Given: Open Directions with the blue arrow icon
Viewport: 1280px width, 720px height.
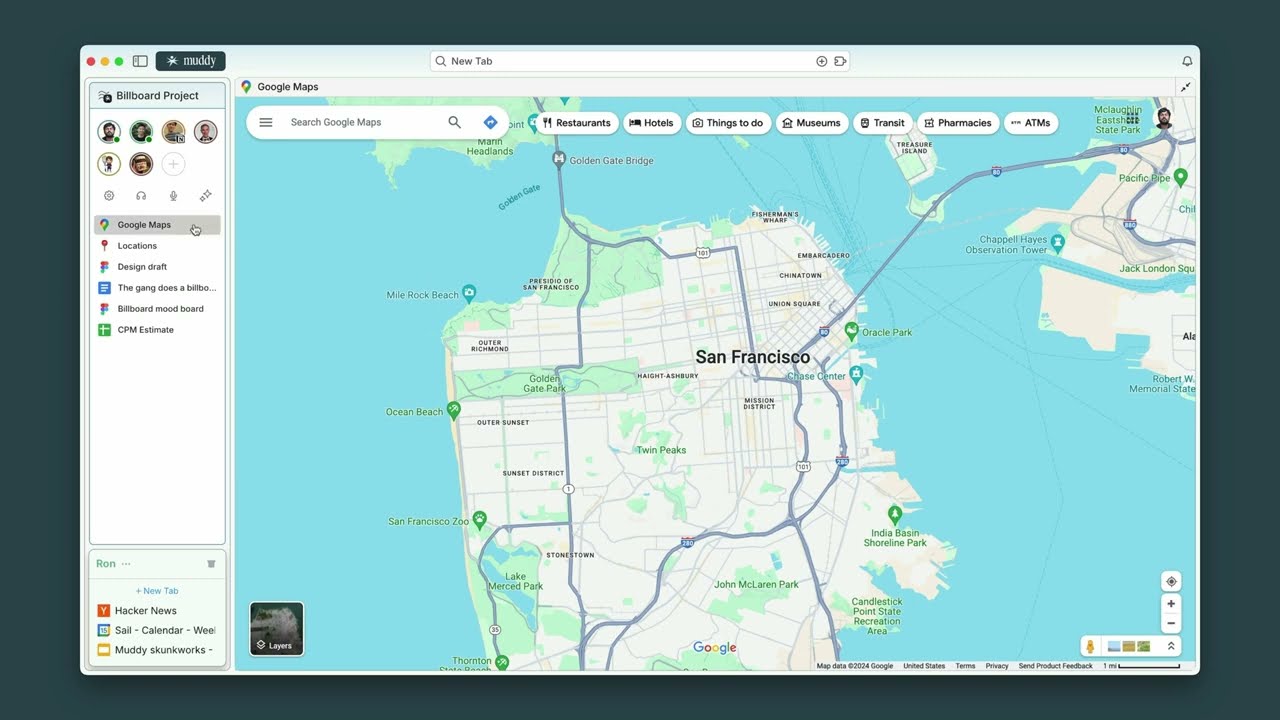Looking at the screenshot, I should 490,123.
